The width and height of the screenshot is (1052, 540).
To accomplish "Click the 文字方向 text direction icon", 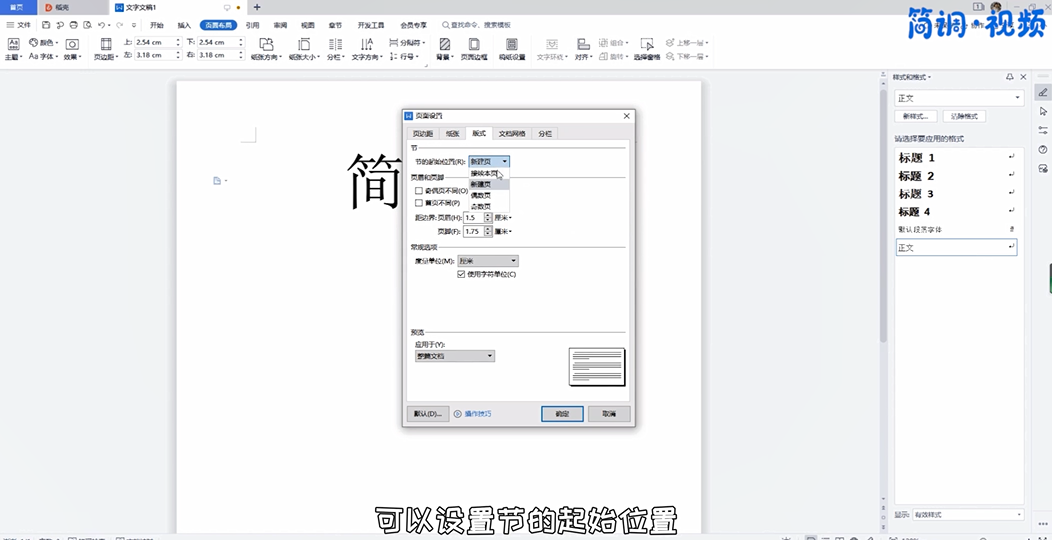I will 367,45.
